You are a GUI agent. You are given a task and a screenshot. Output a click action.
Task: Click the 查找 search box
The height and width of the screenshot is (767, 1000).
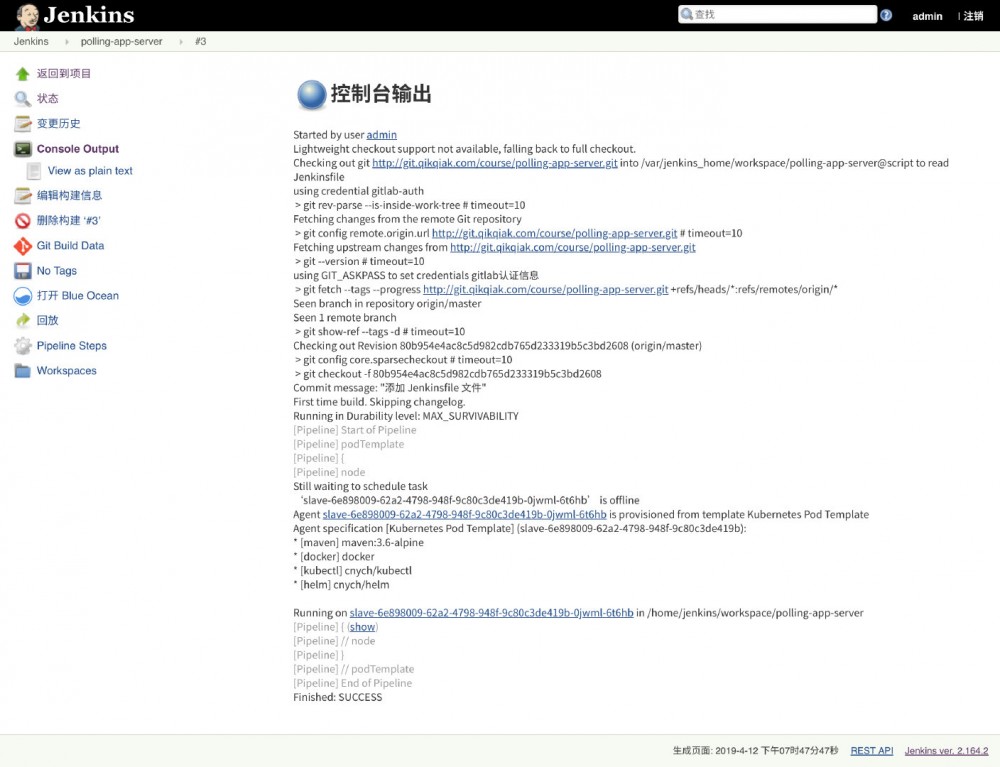click(x=780, y=14)
